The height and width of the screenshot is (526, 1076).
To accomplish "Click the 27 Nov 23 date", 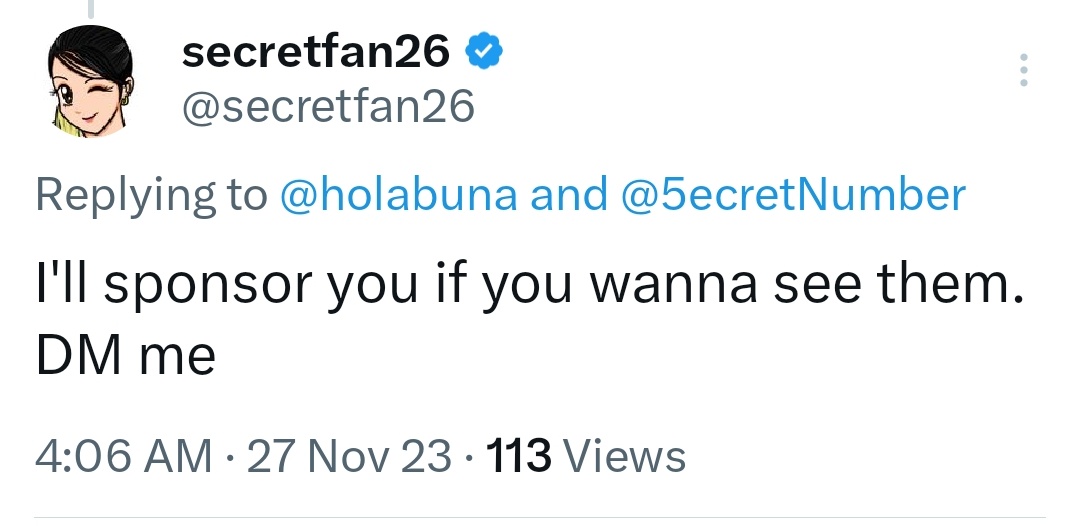I will pyautogui.click(x=349, y=456).
